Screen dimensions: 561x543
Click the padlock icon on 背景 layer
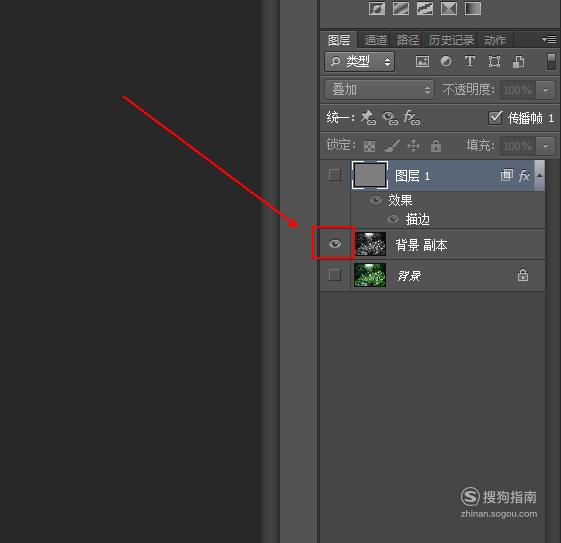(523, 275)
